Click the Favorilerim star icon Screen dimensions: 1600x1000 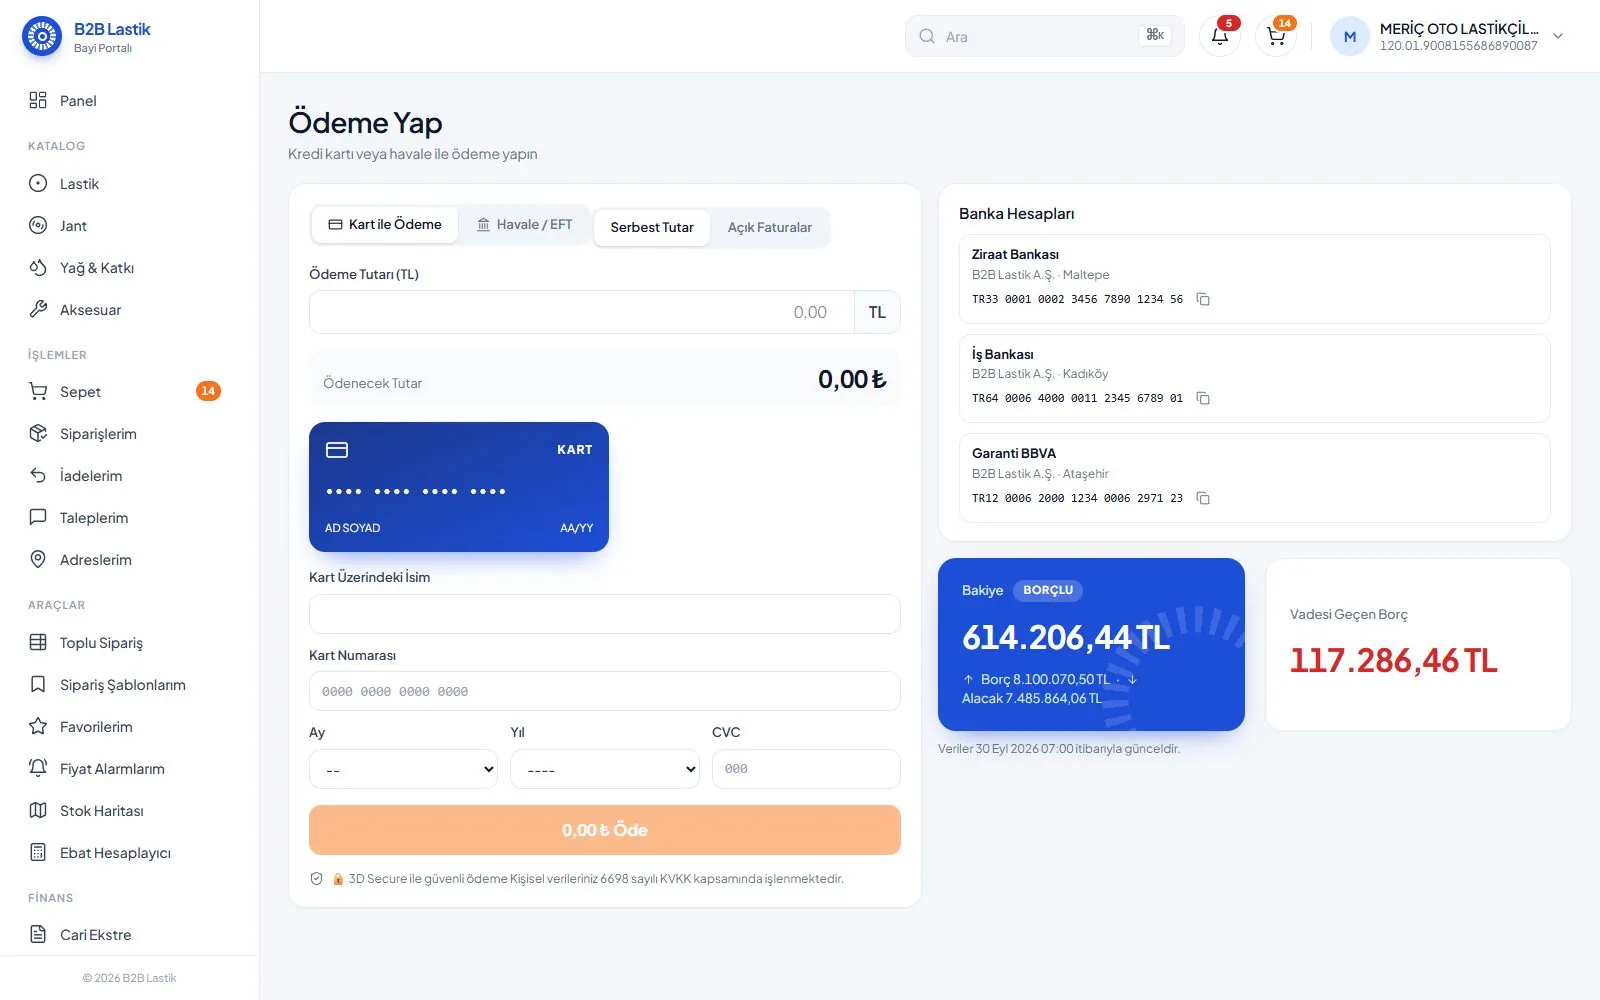coord(38,726)
